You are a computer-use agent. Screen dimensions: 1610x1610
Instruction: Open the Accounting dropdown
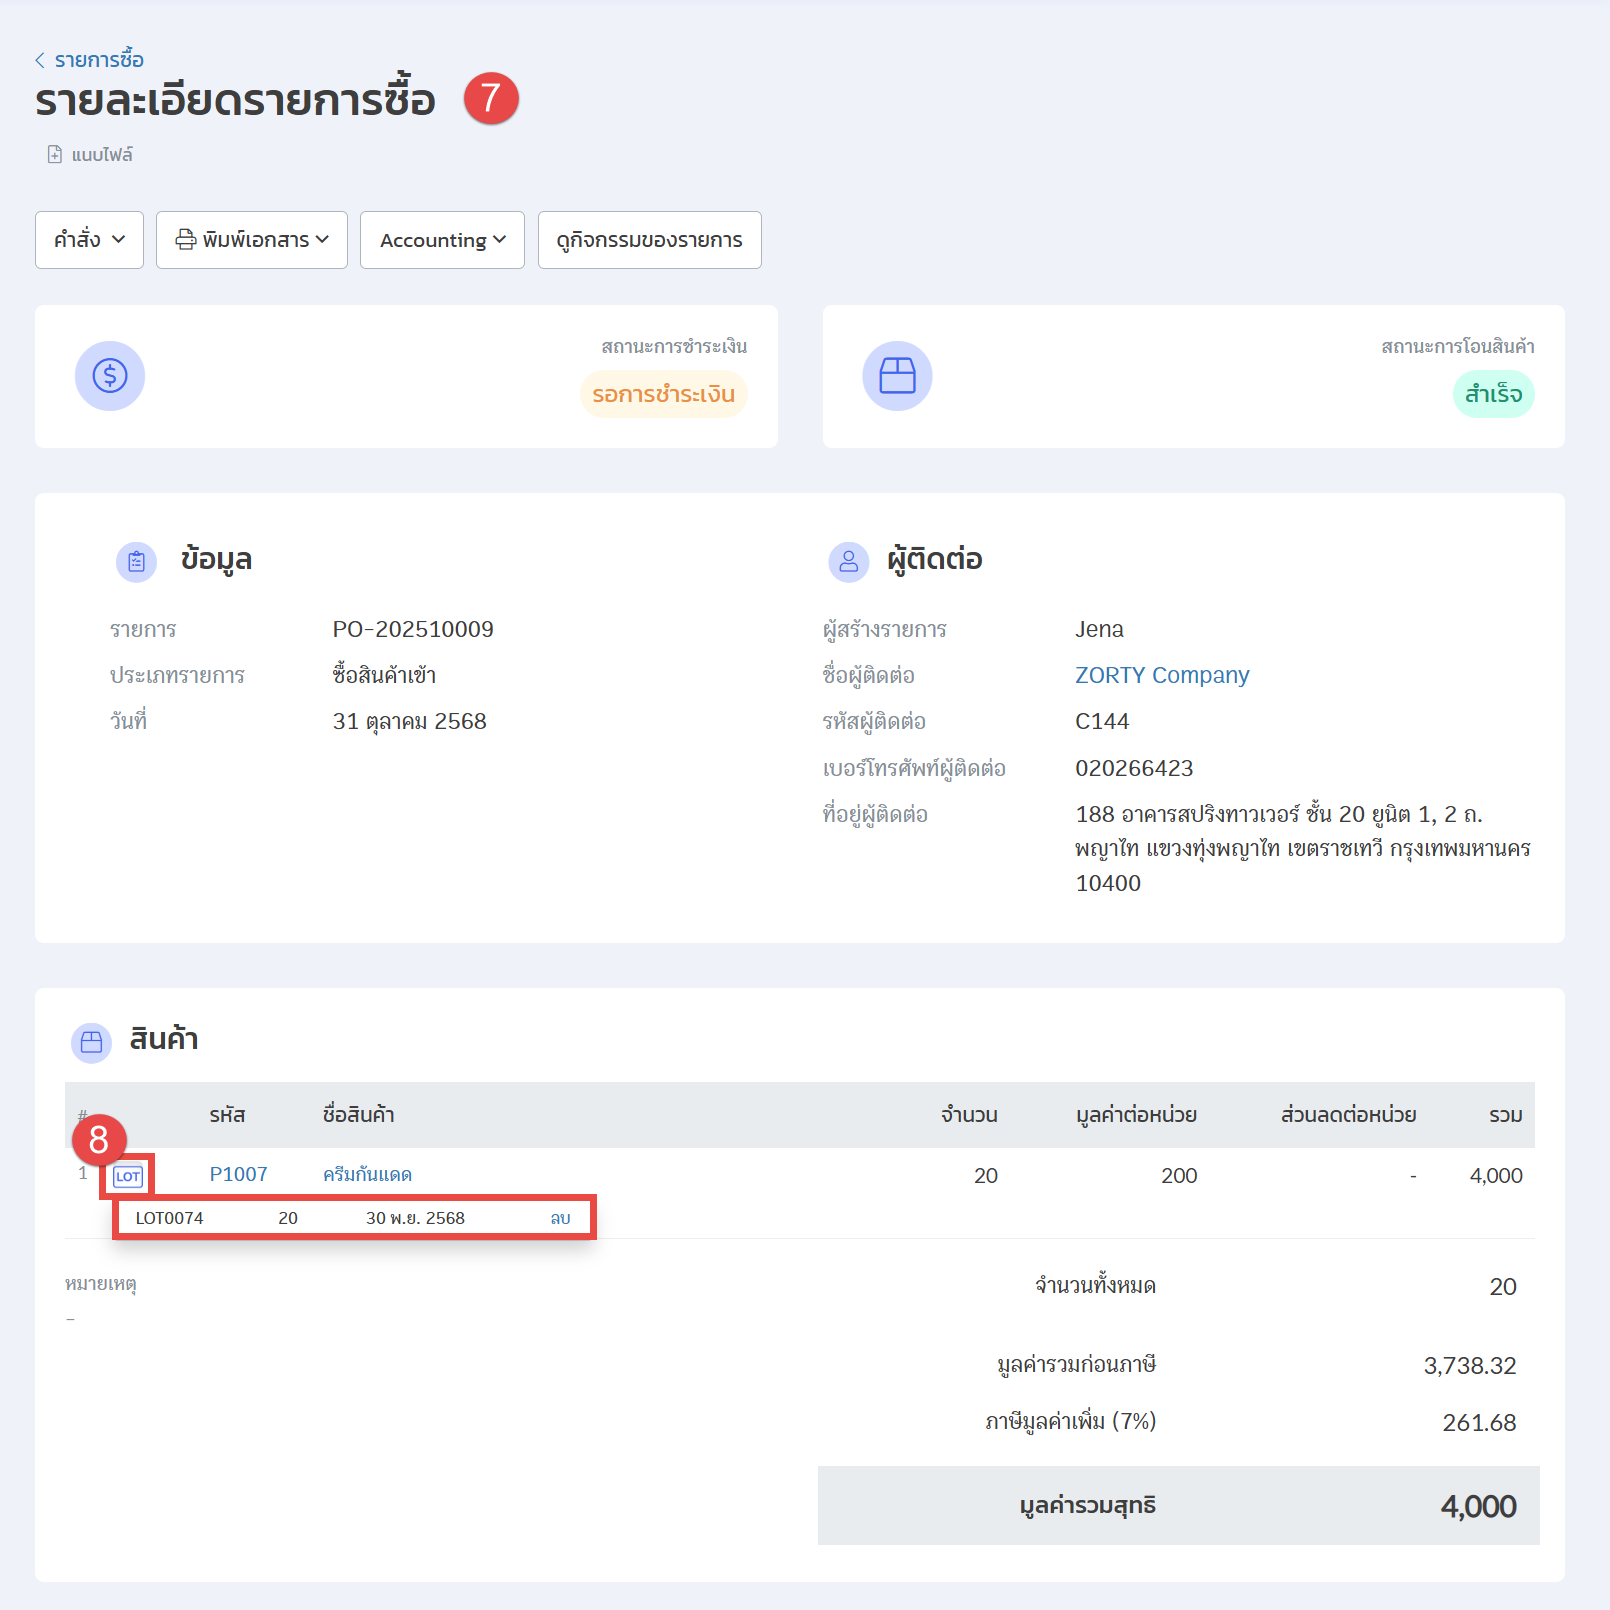coord(442,240)
